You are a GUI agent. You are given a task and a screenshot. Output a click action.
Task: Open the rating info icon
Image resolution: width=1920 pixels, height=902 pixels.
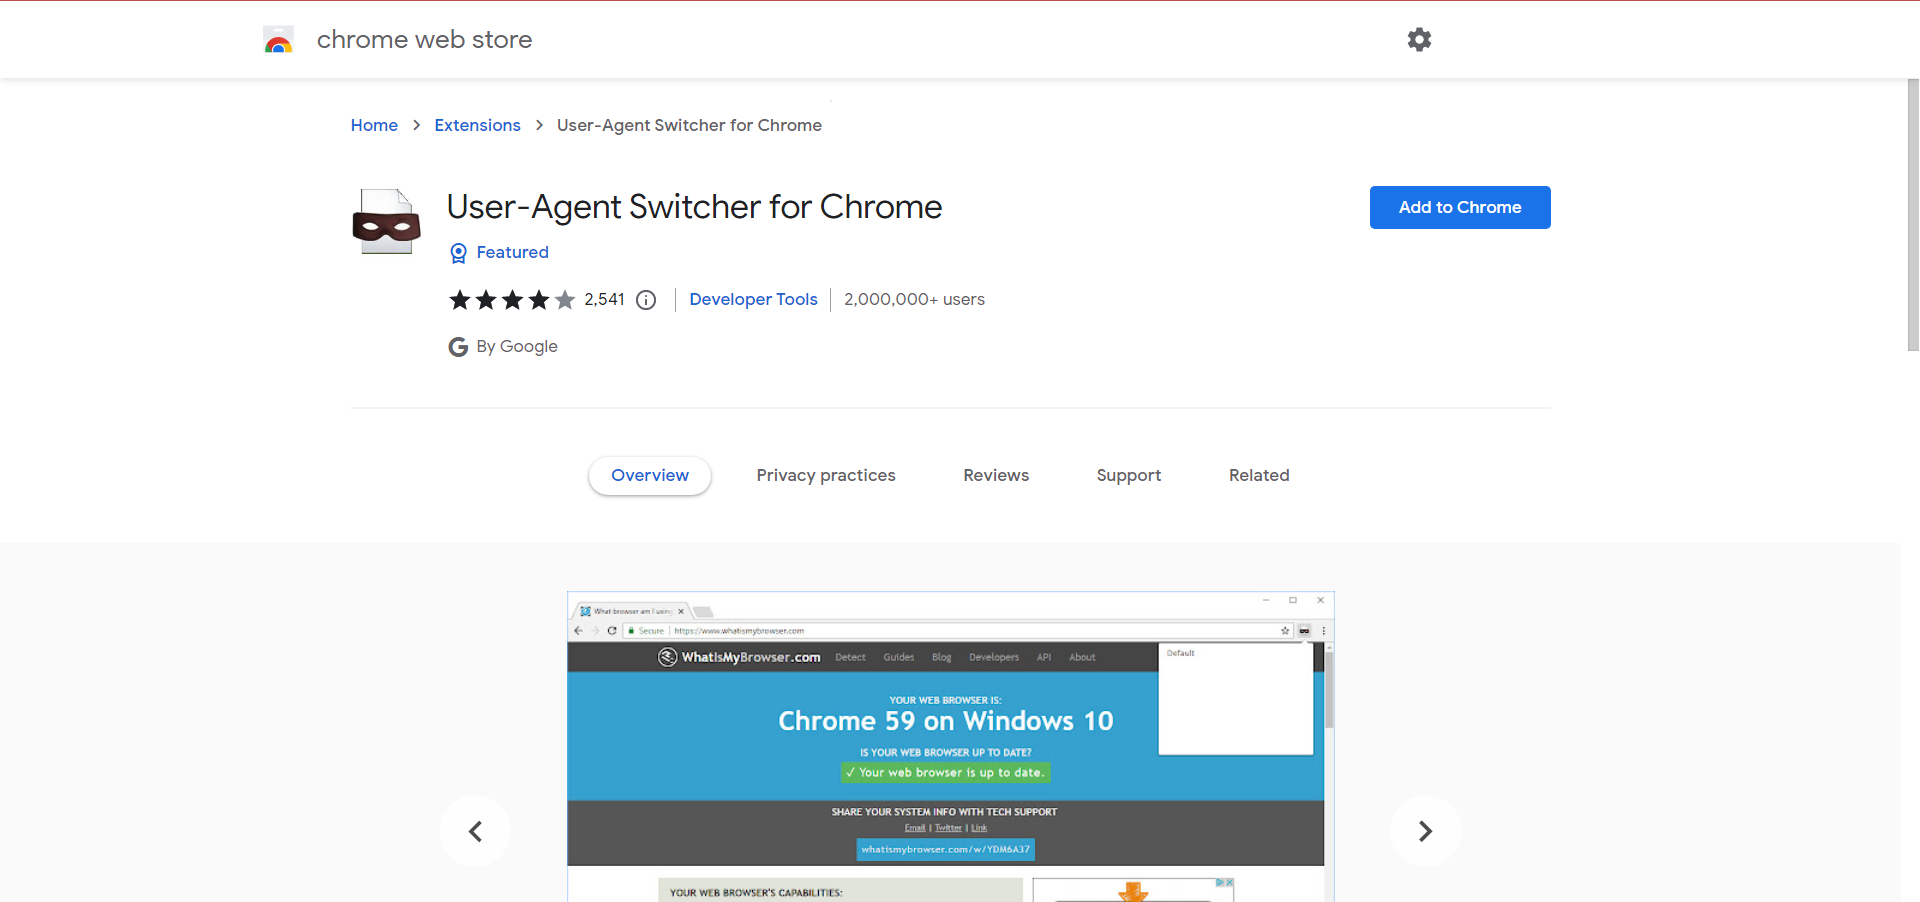(x=646, y=300)
